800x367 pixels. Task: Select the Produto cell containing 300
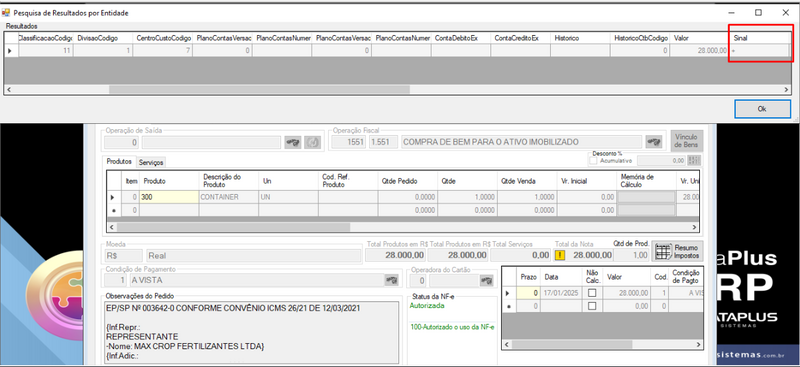point(169,197)
